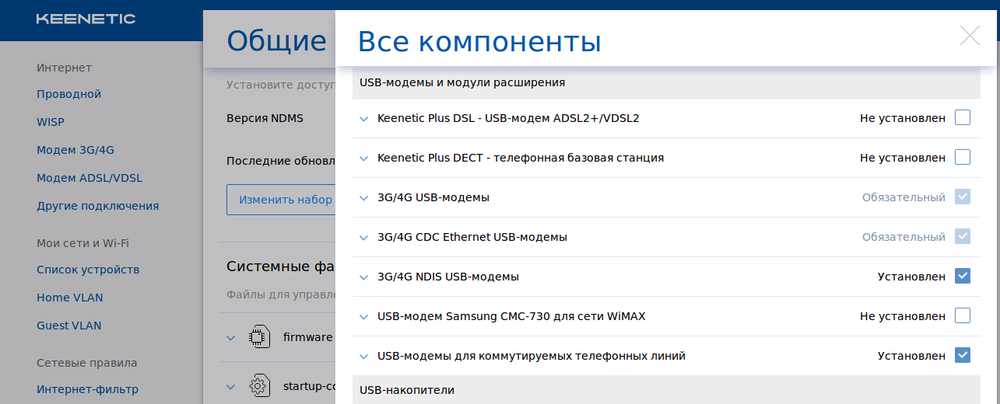The image size is (1000, 404).
Task: Click the 3G/4G CDC Ethernet mandatory checkbox
Action: click(x=962, y=237)
